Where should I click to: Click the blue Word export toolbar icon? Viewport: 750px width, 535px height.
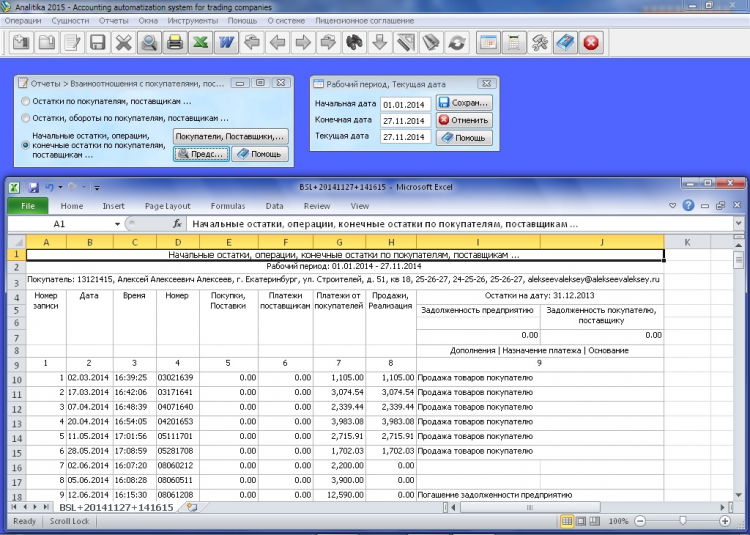point(226,43)
